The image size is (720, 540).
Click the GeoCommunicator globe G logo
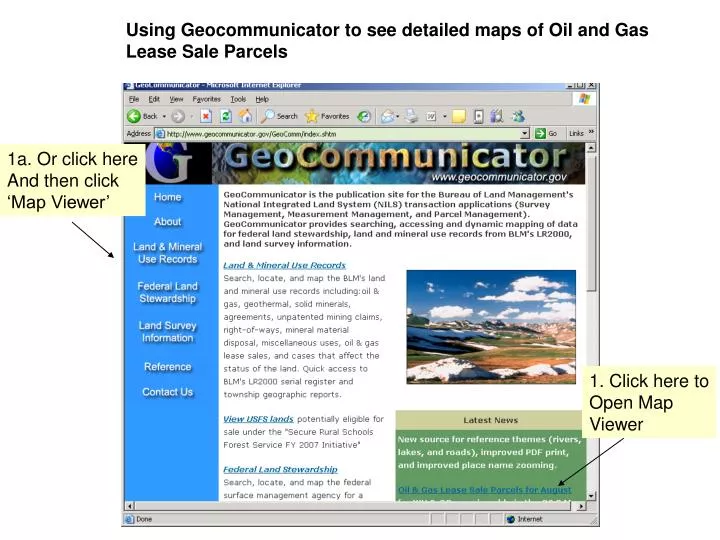click(x=169, y=163)
